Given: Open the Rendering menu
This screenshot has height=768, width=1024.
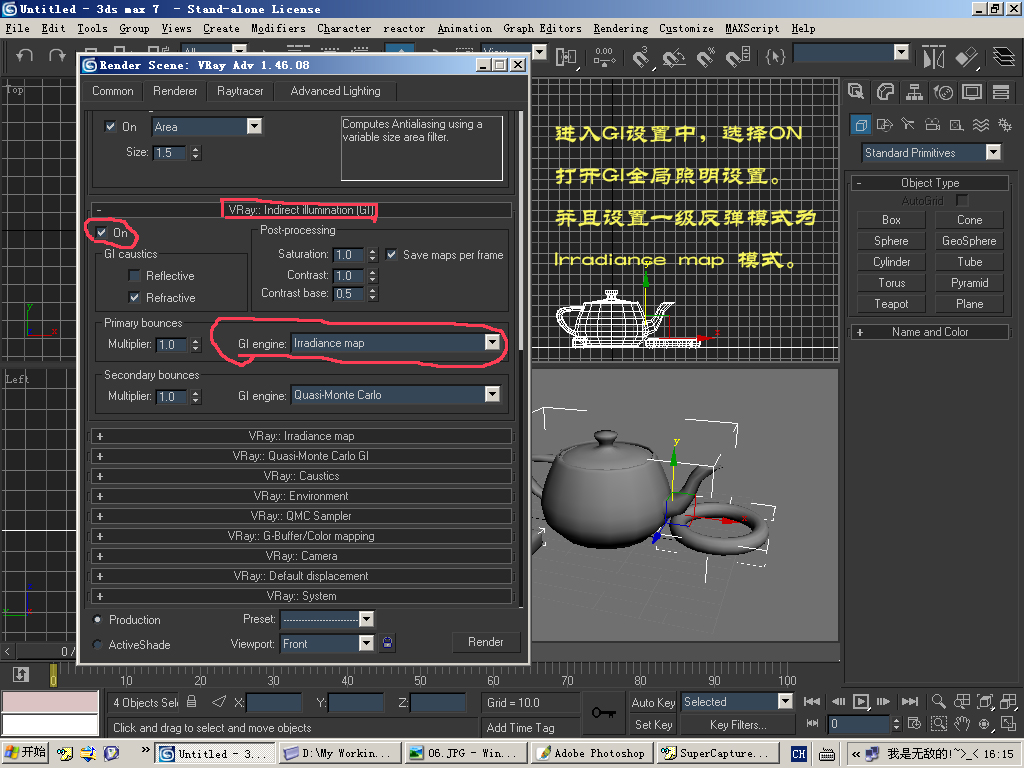Looking at the screenshot, I should pyautogui.click(x=620, y=28).
